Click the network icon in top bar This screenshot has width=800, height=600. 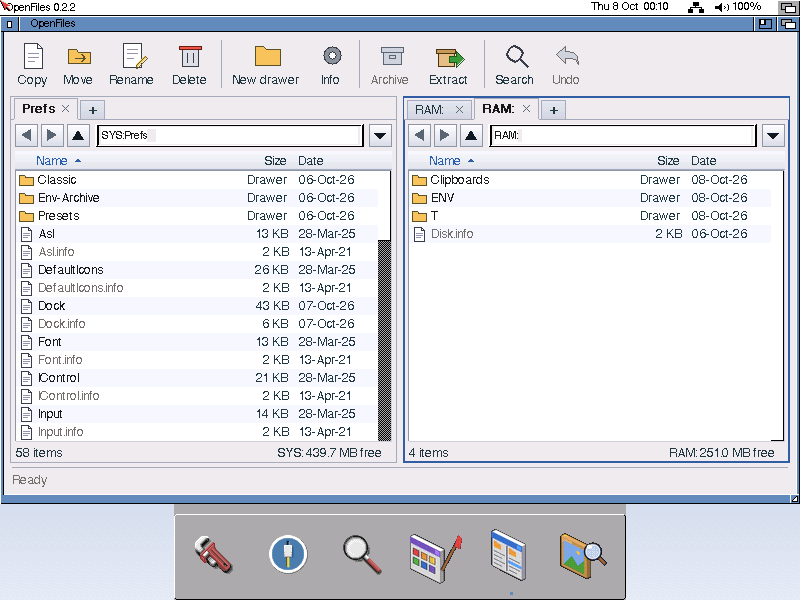[x=696, y=7]
